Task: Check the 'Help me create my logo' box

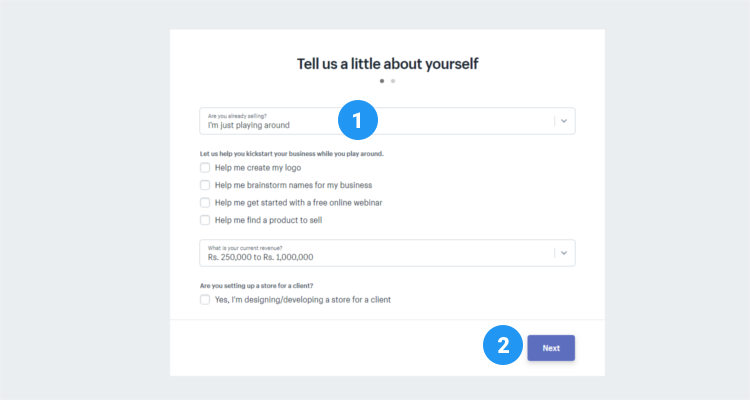Action: [x=205, y=168]
